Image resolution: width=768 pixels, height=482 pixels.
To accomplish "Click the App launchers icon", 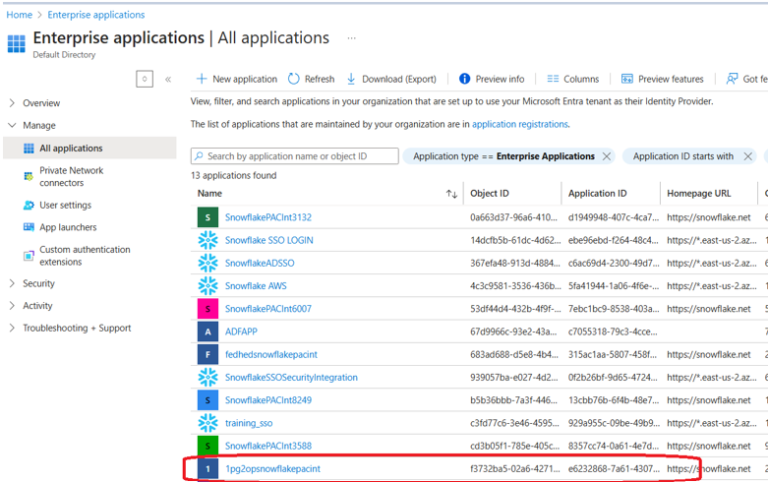I will (29, 227).
